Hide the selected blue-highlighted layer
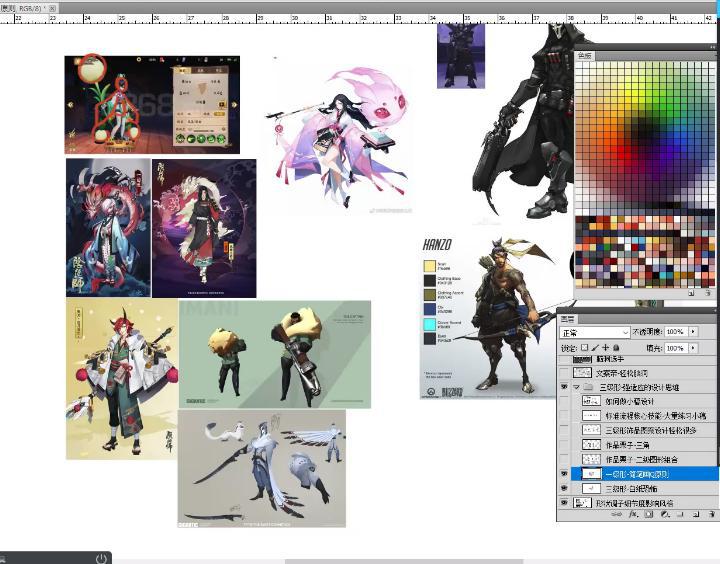The height and width of the screenshot is (564, 720). [x=564, y=474]
